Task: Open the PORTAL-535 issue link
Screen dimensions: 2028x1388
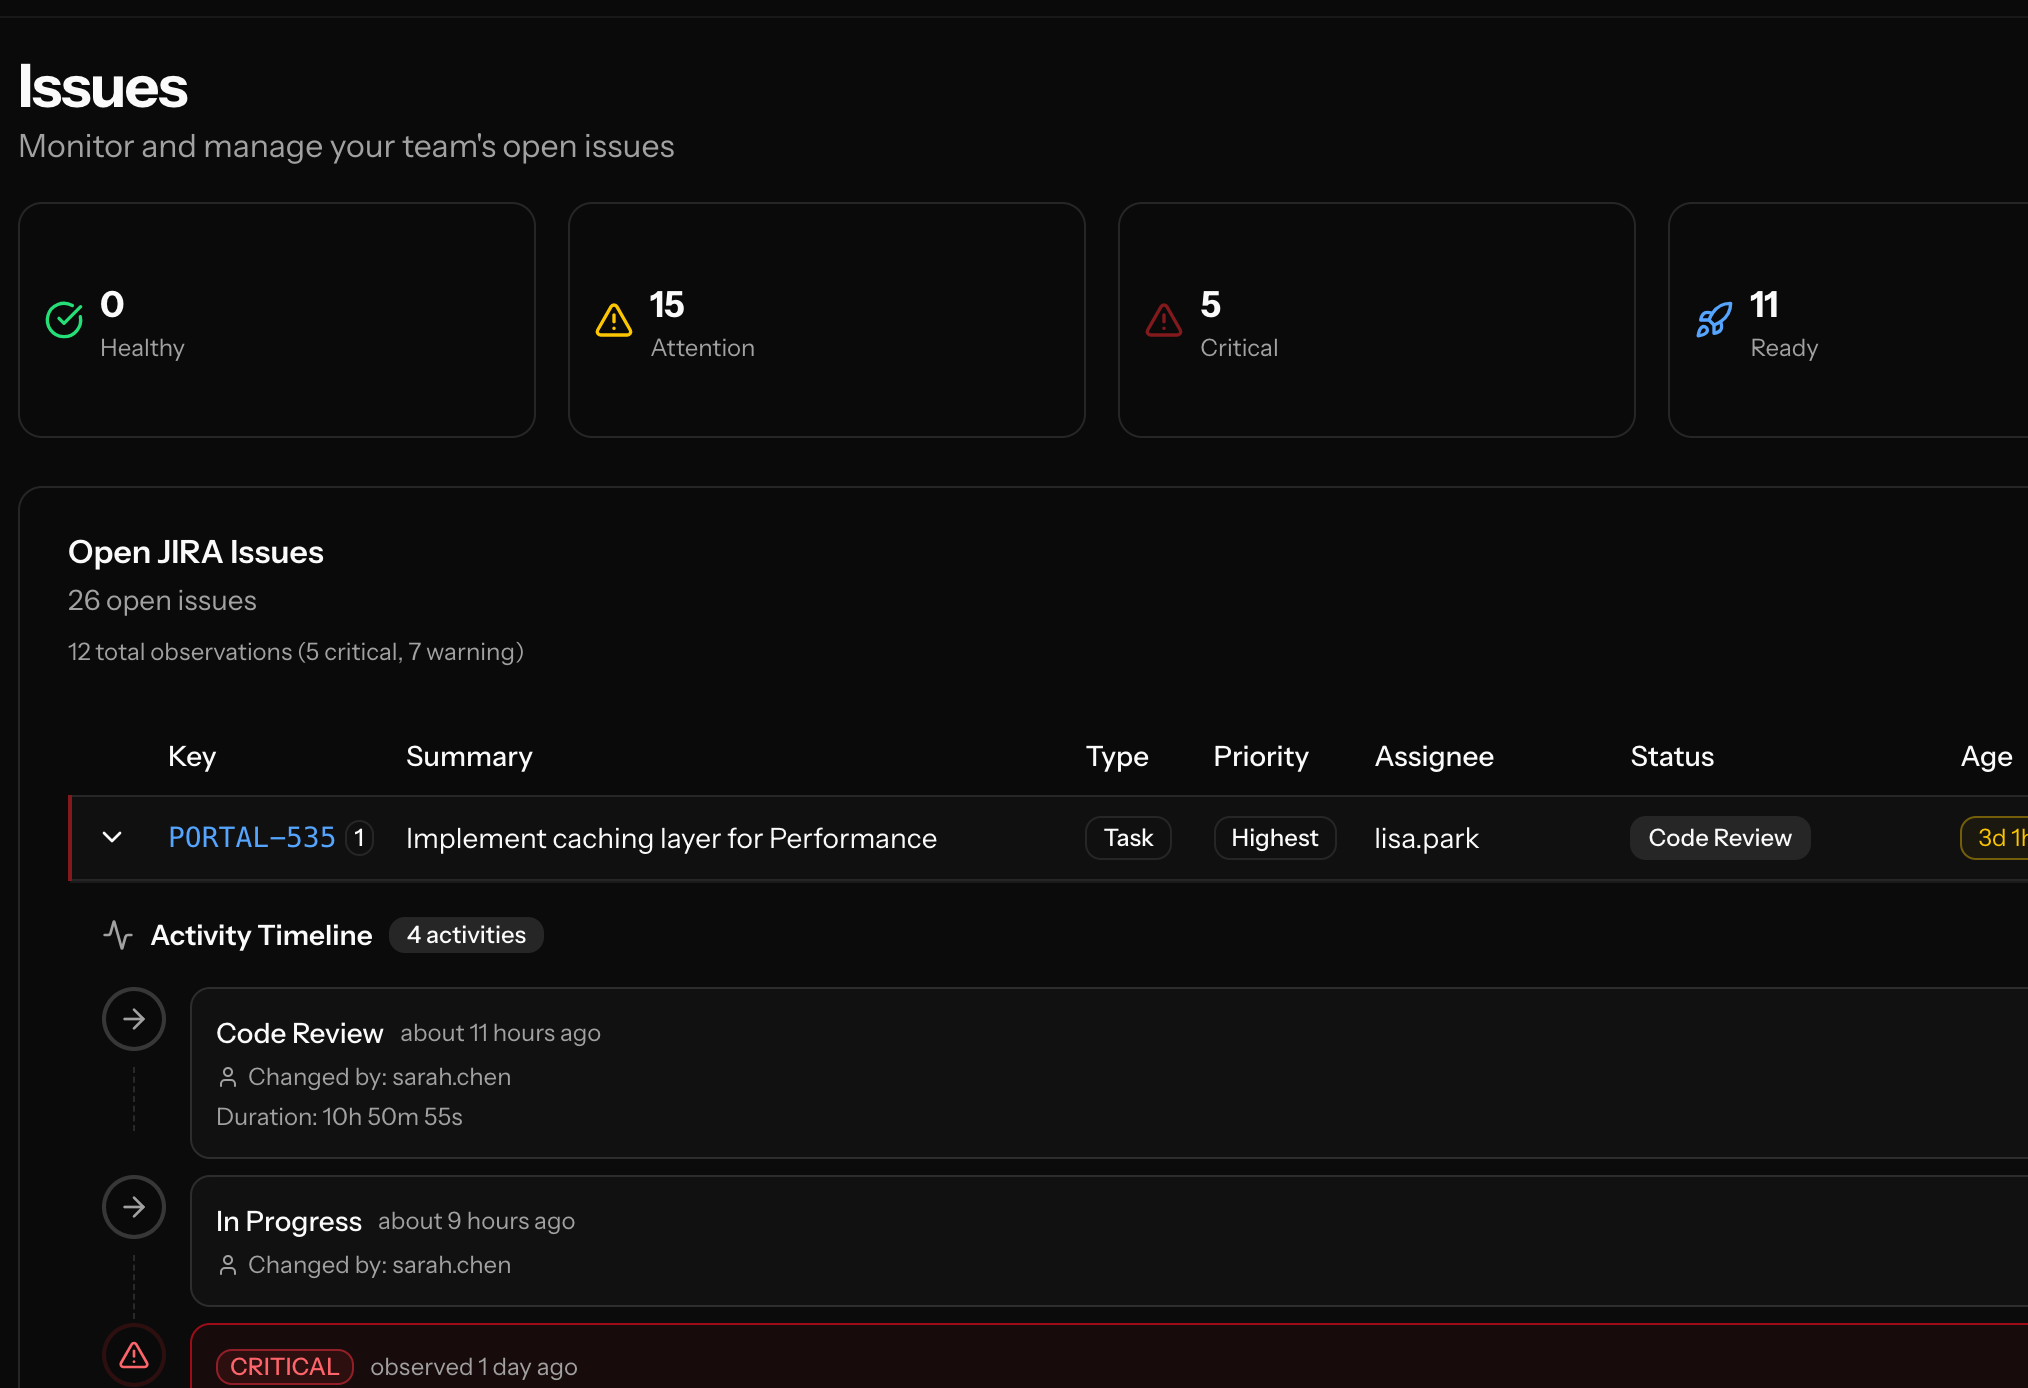Action: tap(252, 837)
